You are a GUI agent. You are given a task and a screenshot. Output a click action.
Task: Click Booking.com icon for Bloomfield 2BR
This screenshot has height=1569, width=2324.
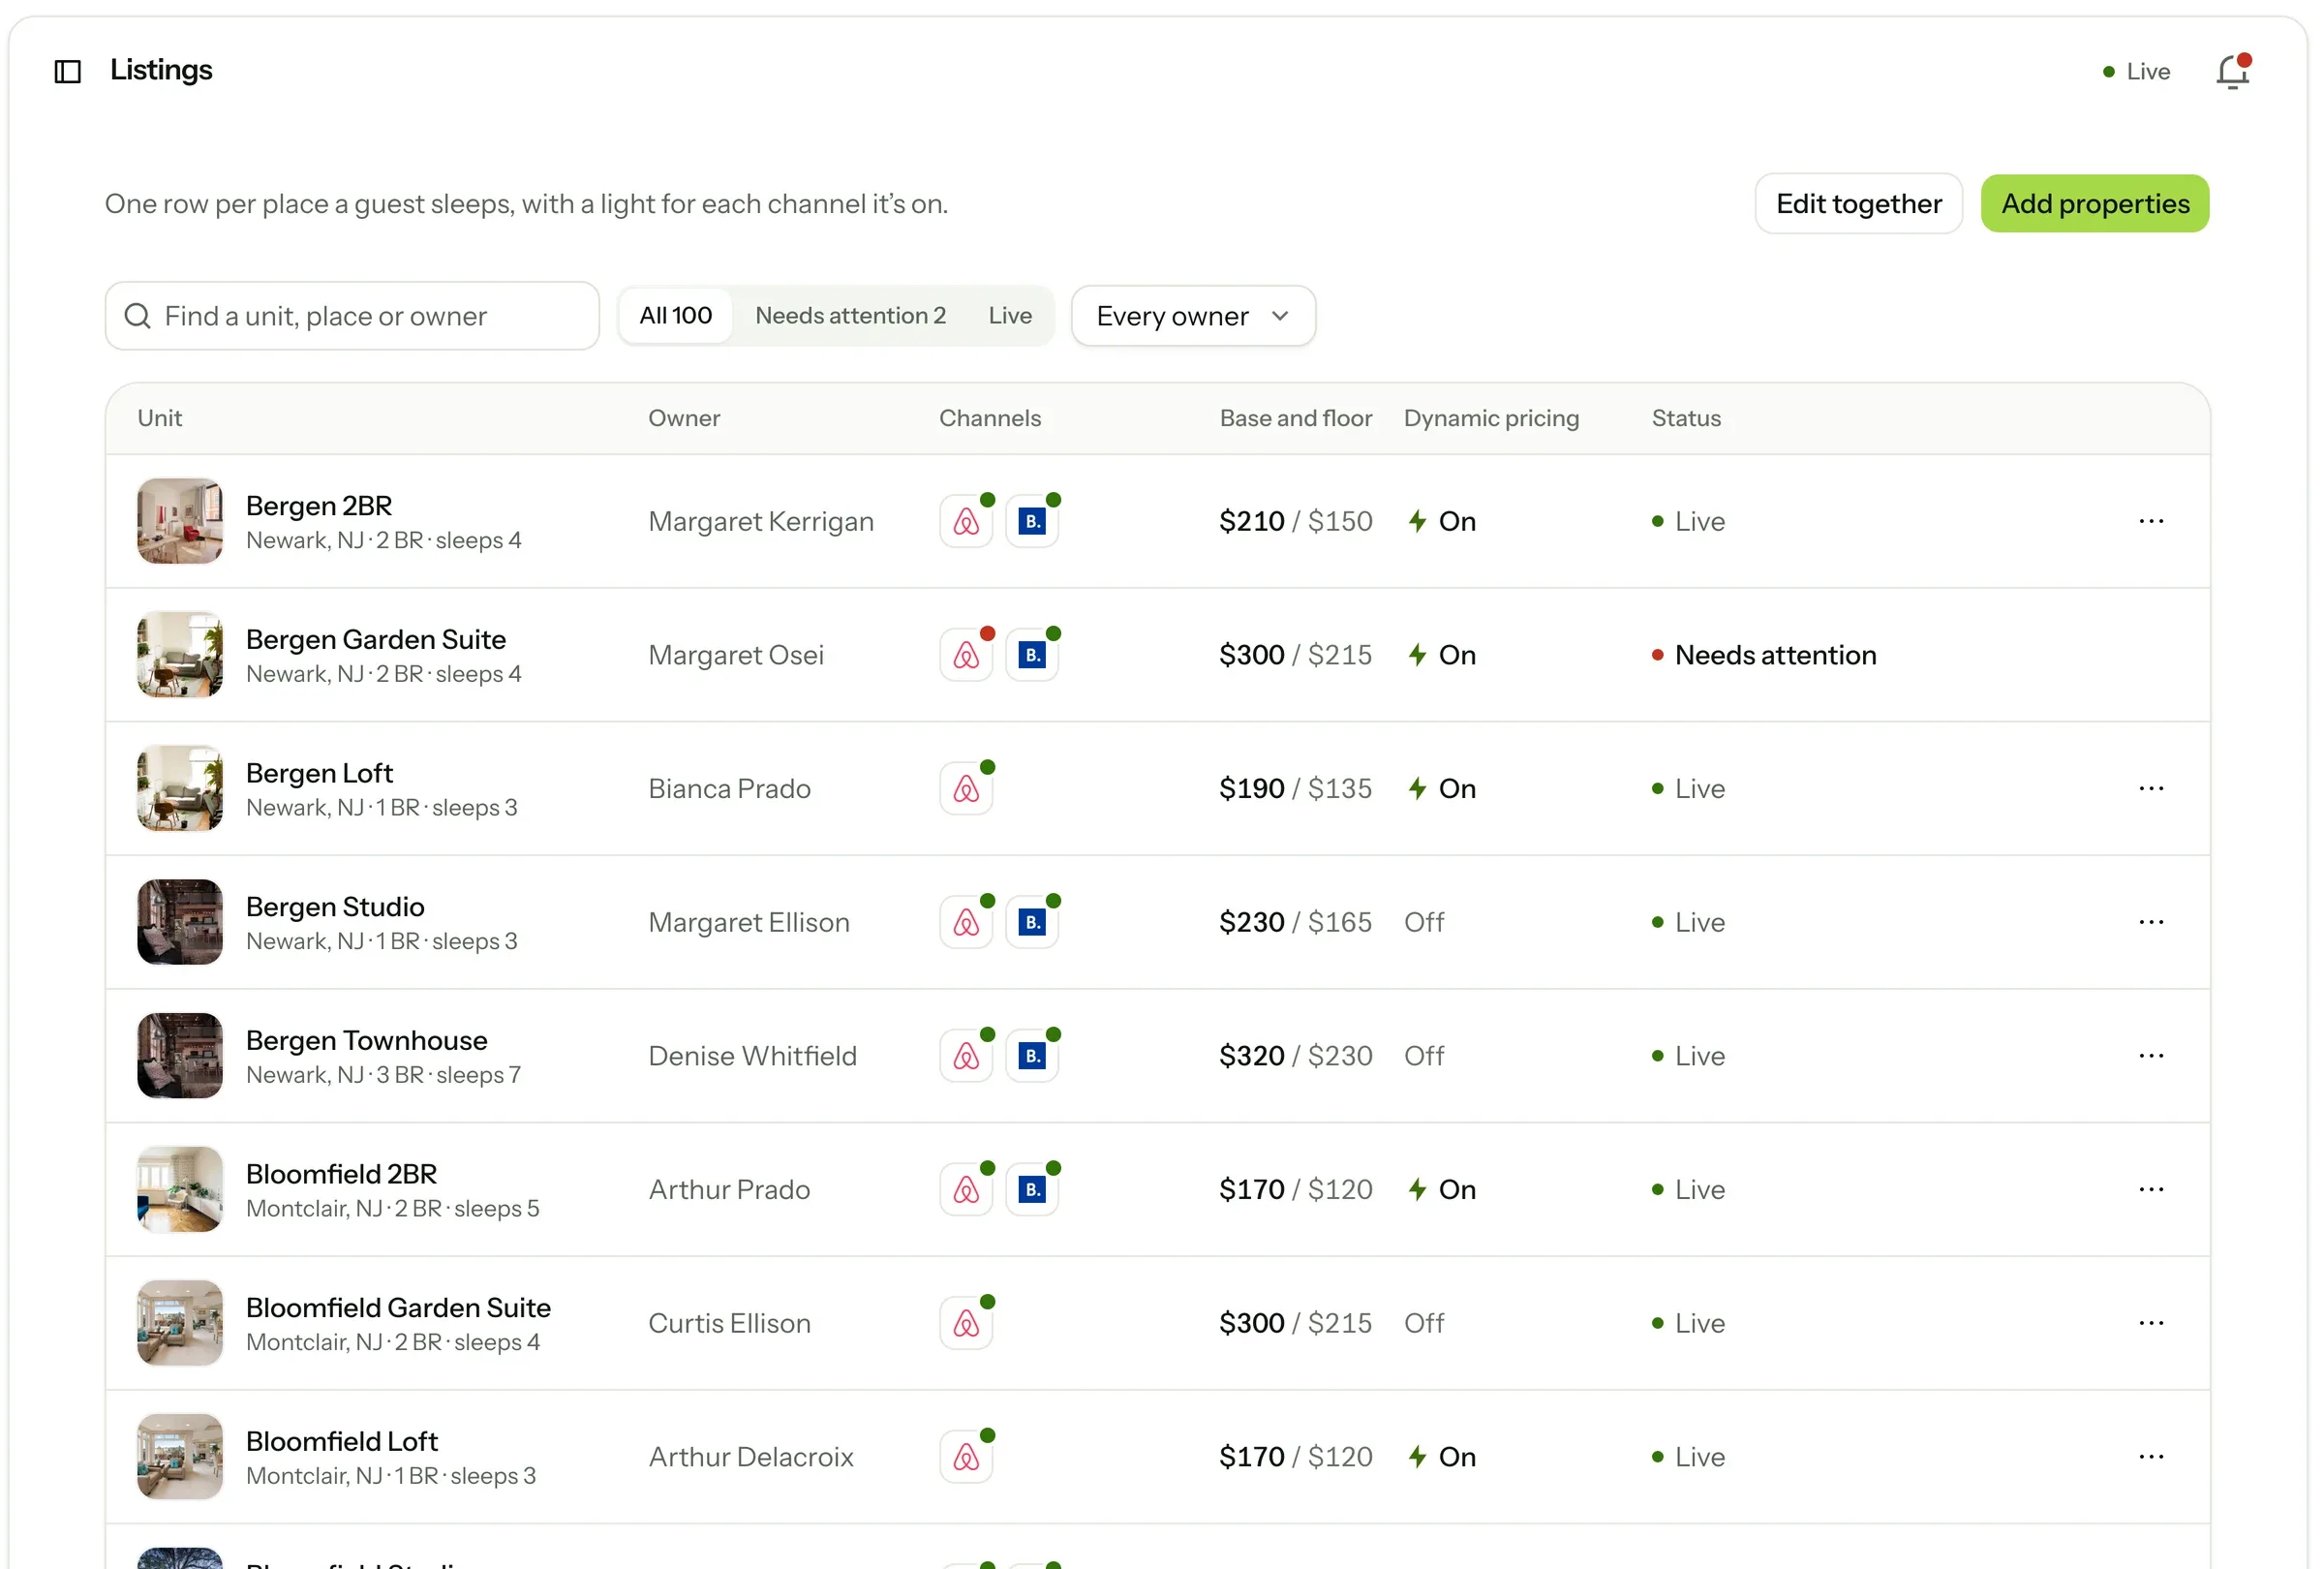[1032, 1190]
